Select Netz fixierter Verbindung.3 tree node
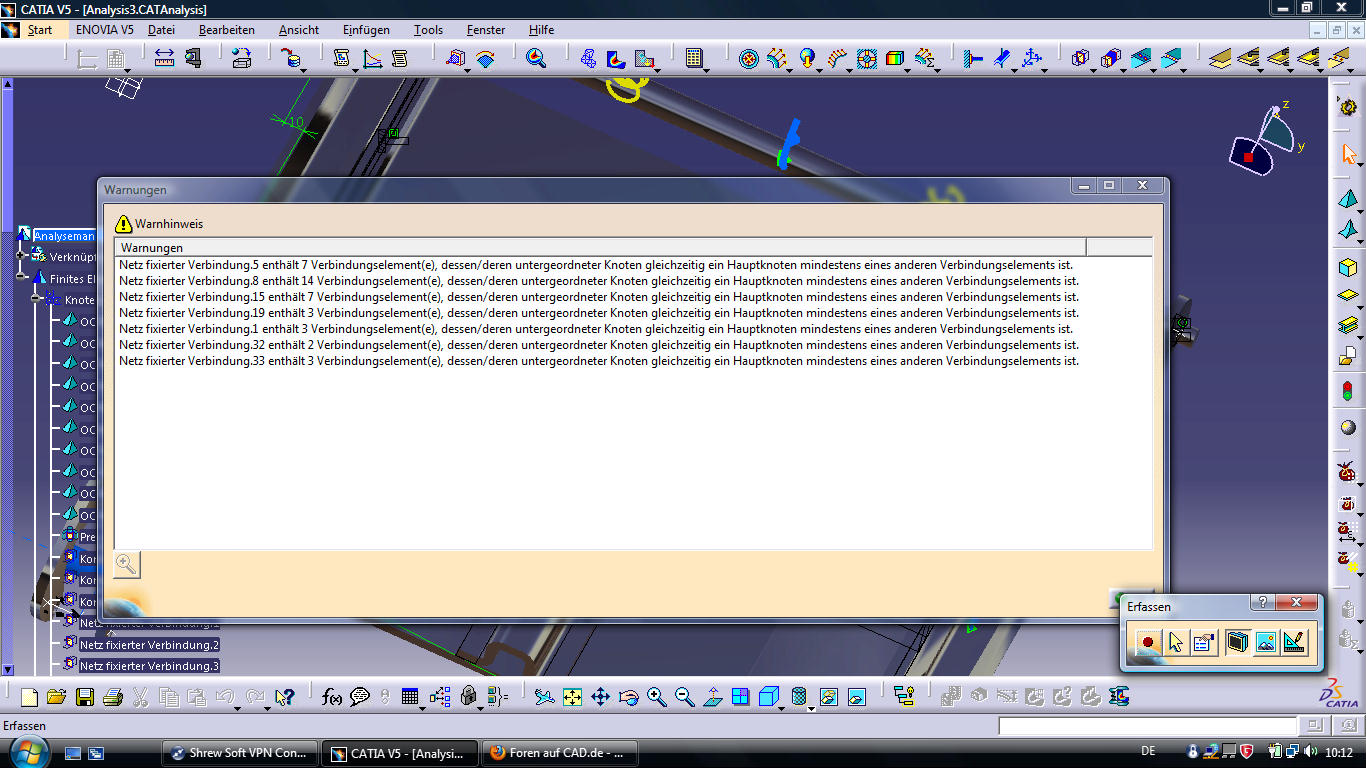Screen dimensions: 1366x768 tap(149, 666)
